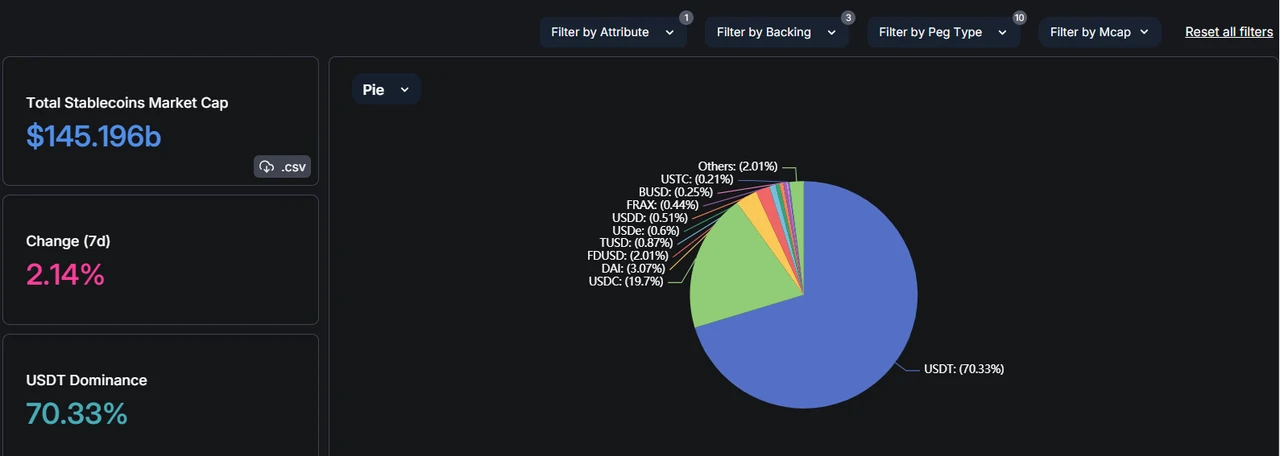Click the USDe: (0.6%) chart label
The width and height of the screenshot is (1280, 456).
click(x=645, y=230)
